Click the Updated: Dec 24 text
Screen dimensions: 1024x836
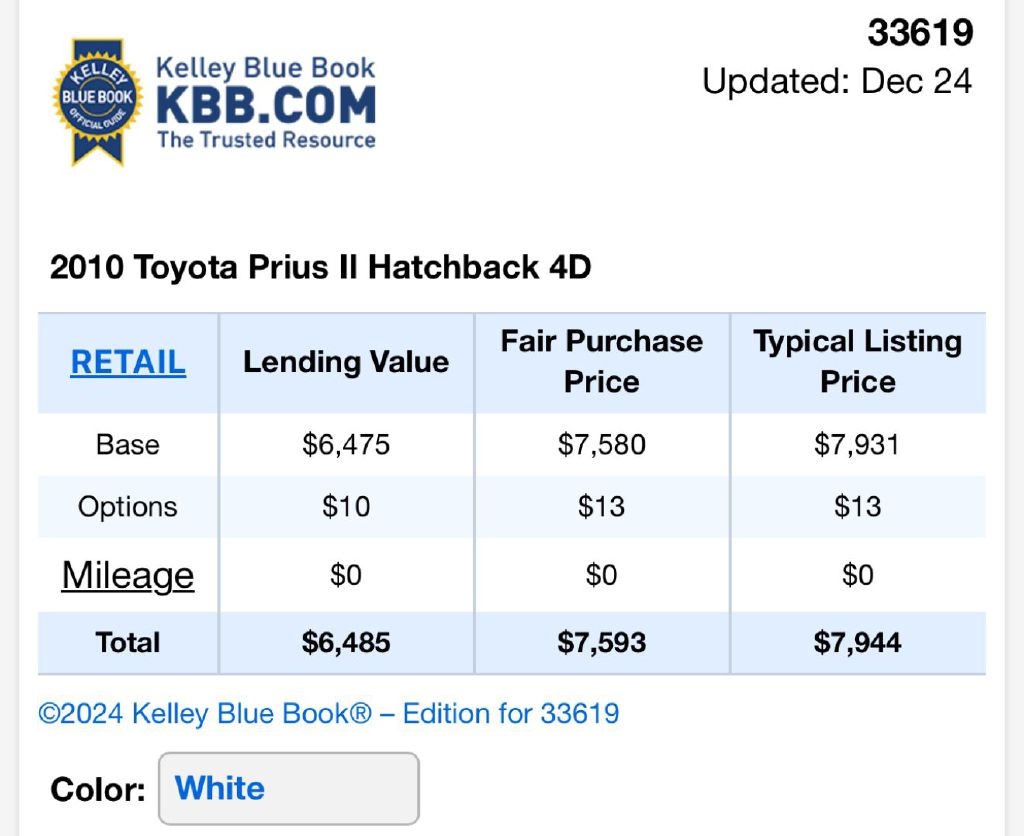point(837,82)
